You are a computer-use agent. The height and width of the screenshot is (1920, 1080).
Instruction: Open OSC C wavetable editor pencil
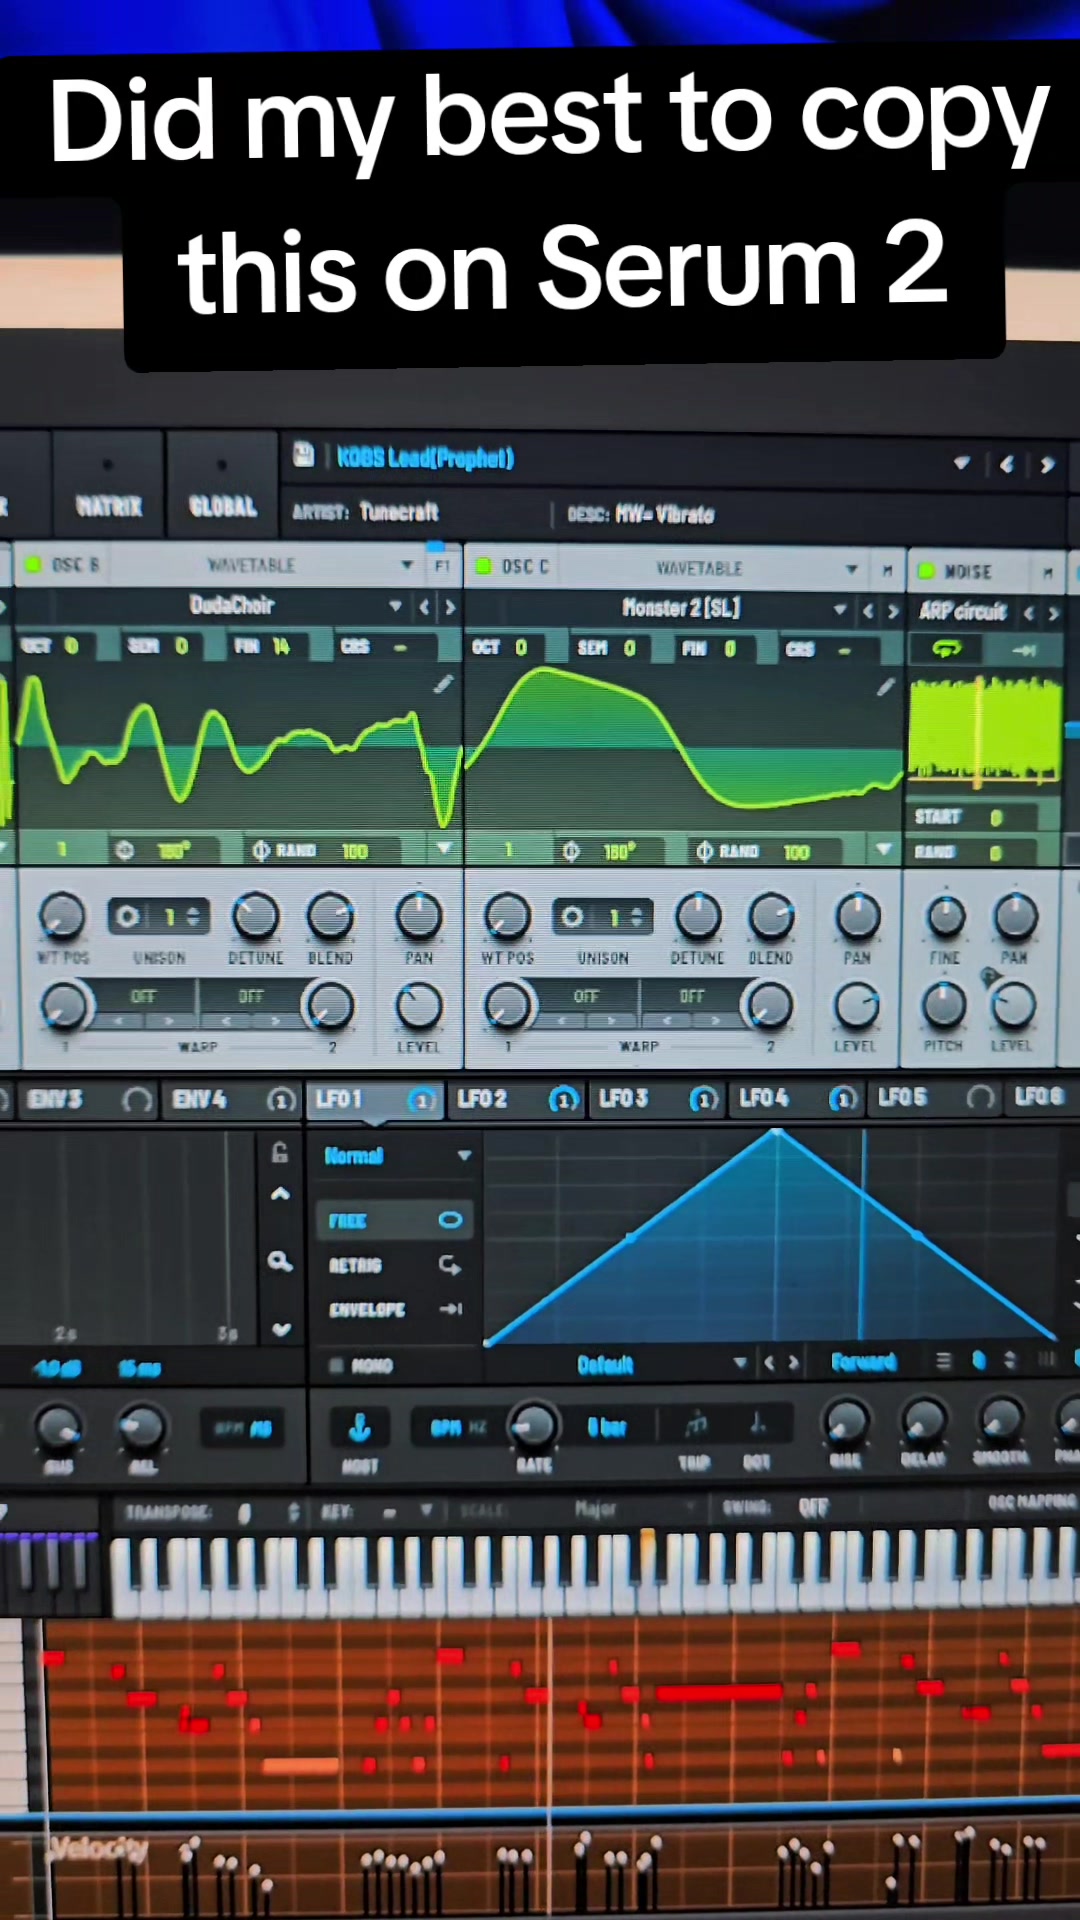point(885,686)
